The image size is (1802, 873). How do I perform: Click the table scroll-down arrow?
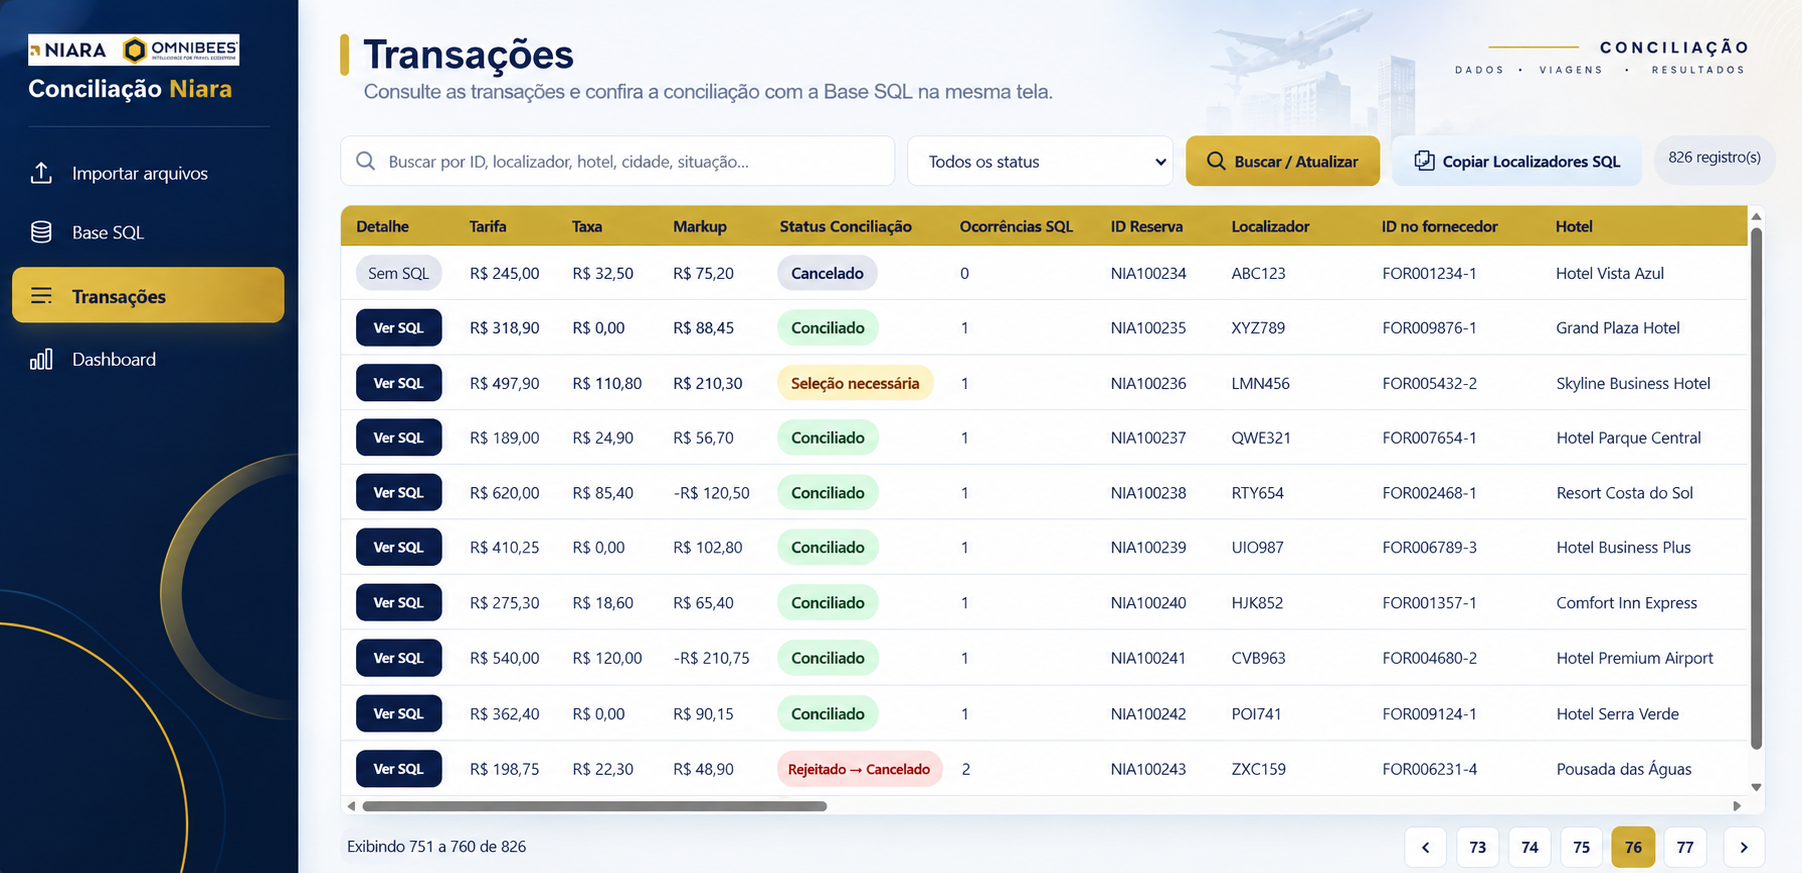tap(1756, 788)
